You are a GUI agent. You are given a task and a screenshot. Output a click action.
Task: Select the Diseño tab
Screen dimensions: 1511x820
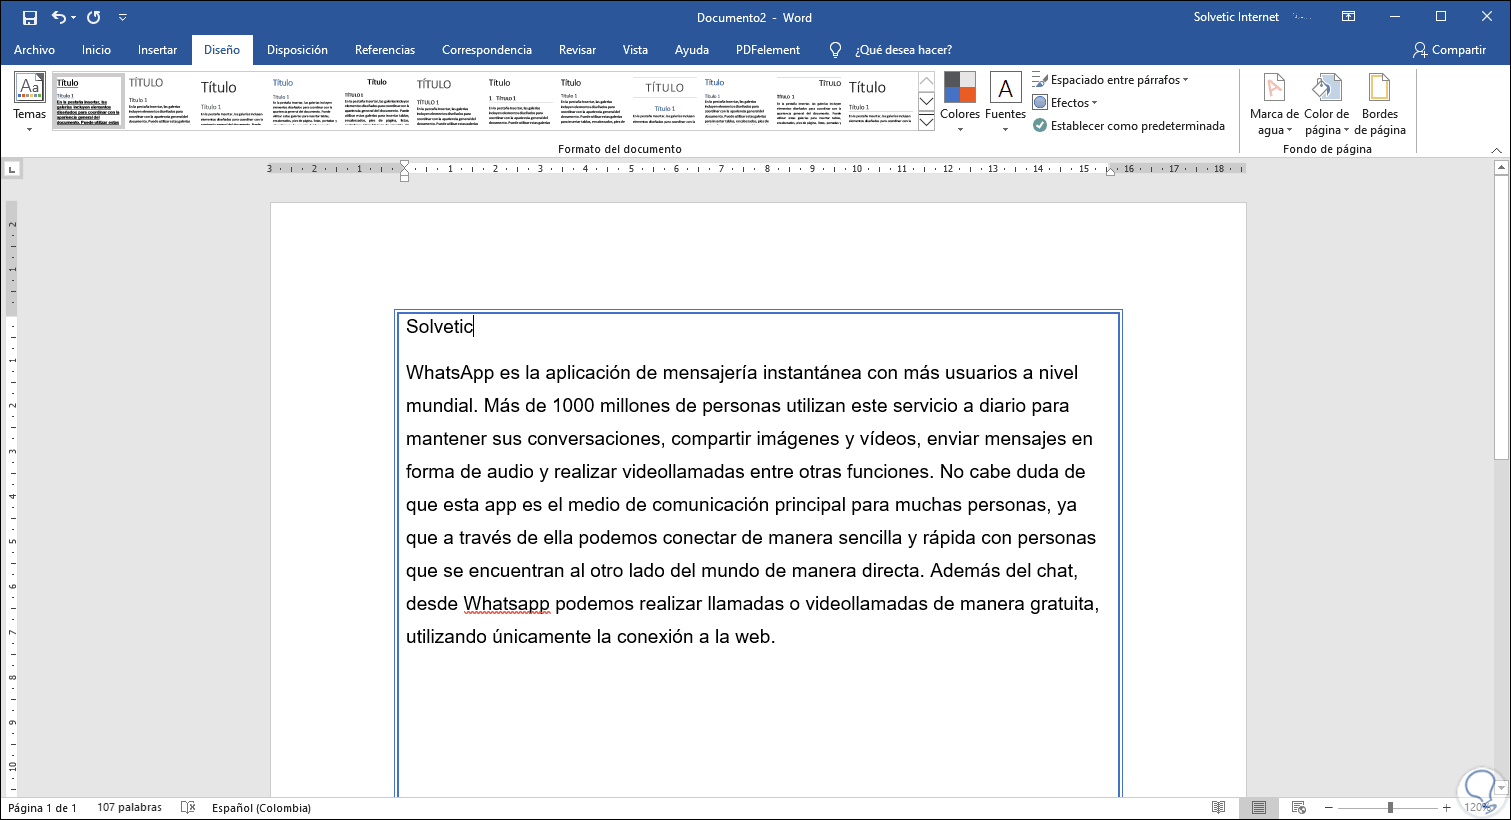[222, 50]
